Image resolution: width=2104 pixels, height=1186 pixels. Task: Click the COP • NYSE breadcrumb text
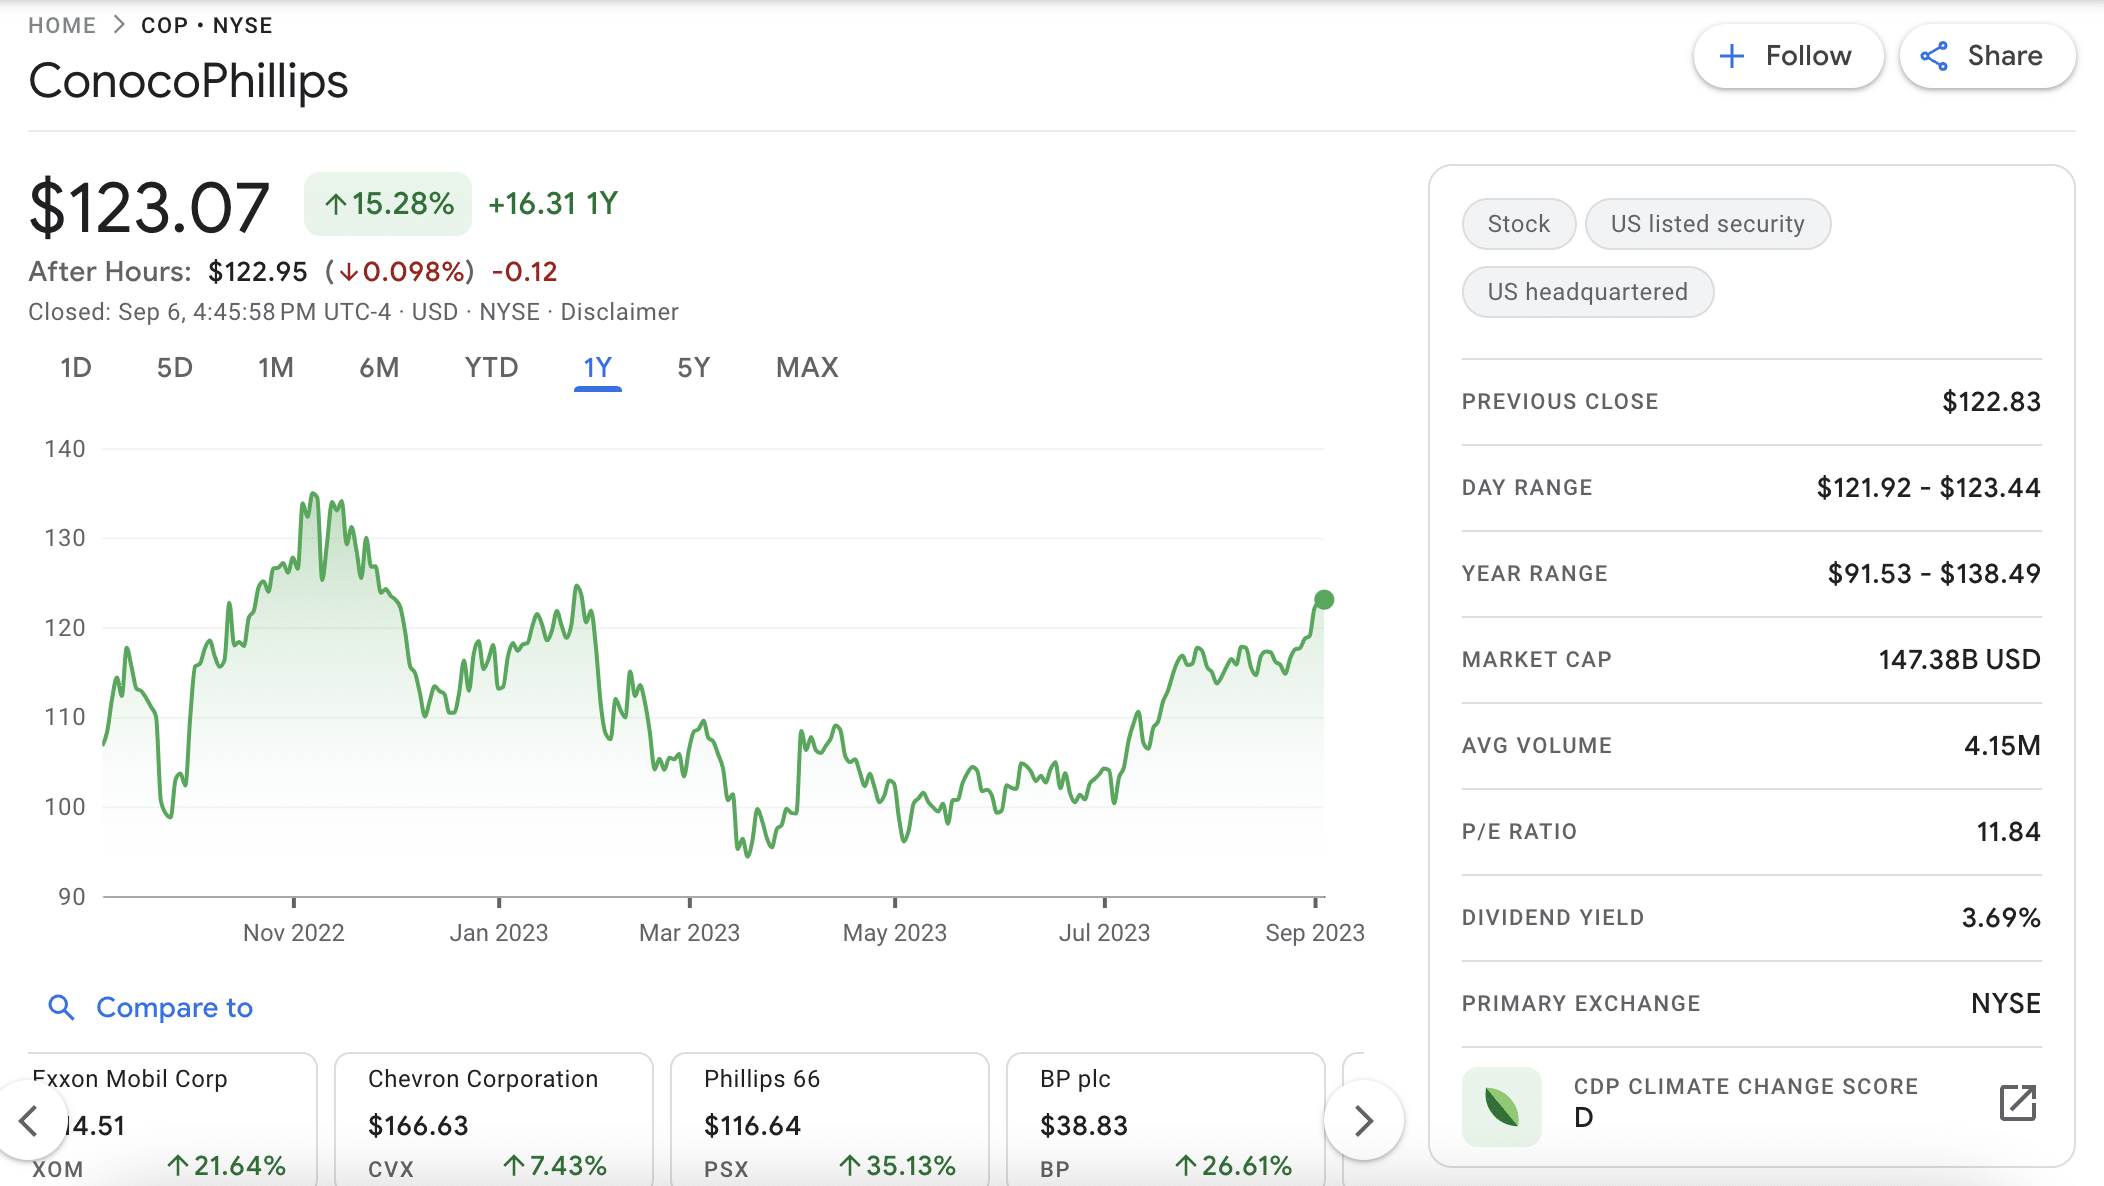(x=207, y=25)
